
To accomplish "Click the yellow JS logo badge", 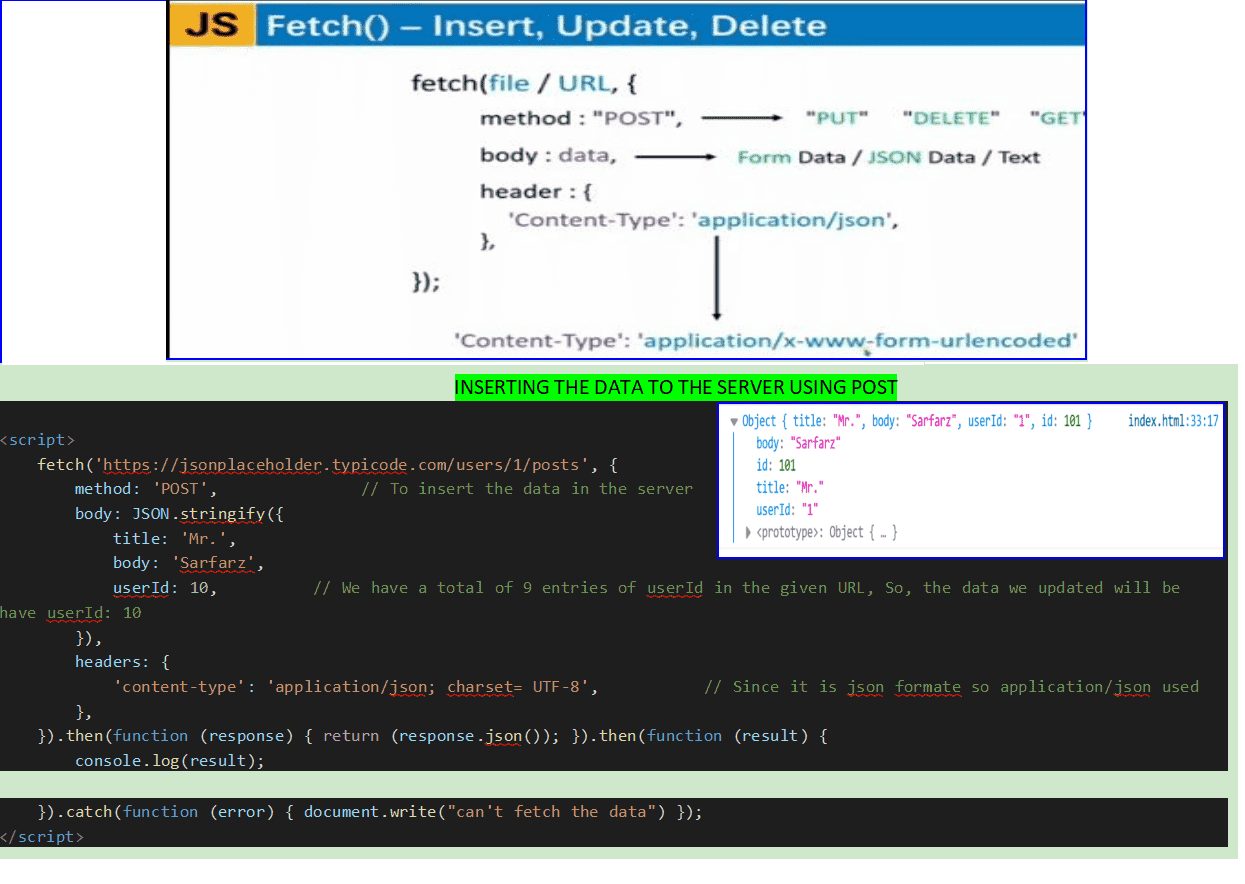I will point(212,24).
